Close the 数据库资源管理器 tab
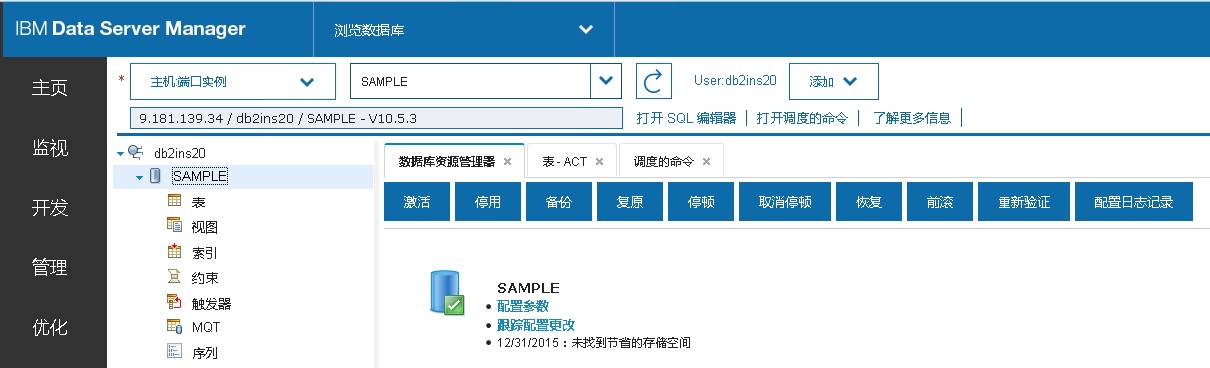The height and width of the screenshot is (368, 1210). (507, 161)
